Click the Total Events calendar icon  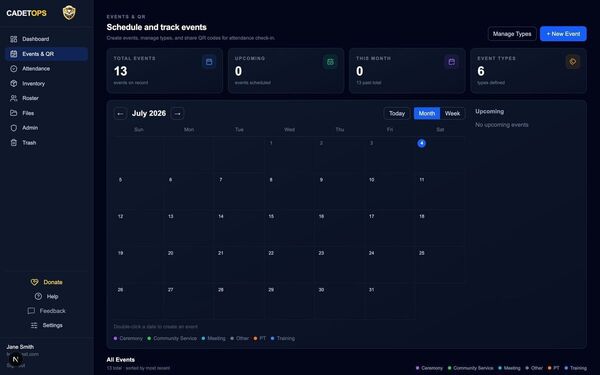click(x=209, y=62)
